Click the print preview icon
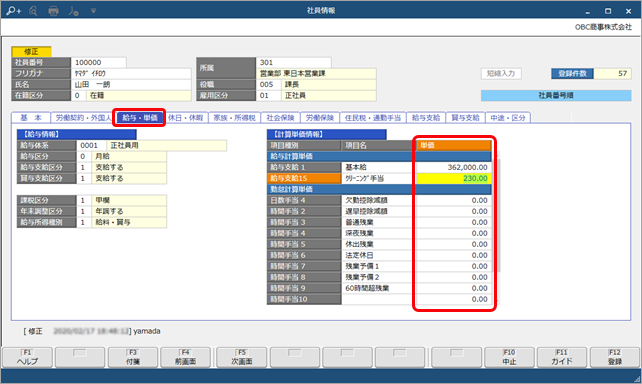The width and height of the screenshot is (642, 384). point(33,11)
